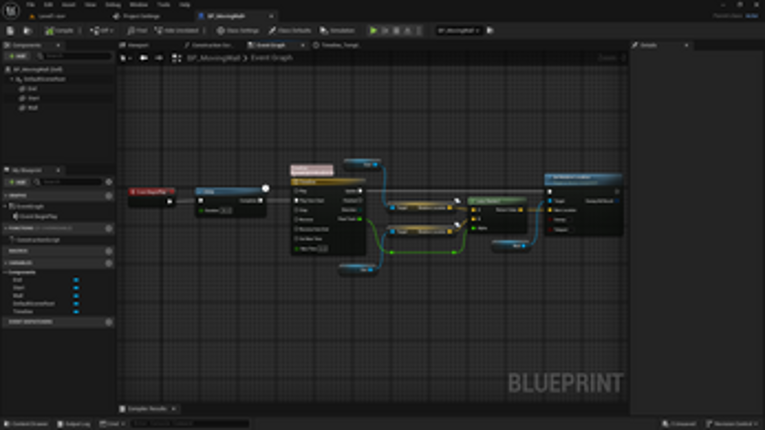
Task: Open the Asset menu
Action: click(68, 4)
